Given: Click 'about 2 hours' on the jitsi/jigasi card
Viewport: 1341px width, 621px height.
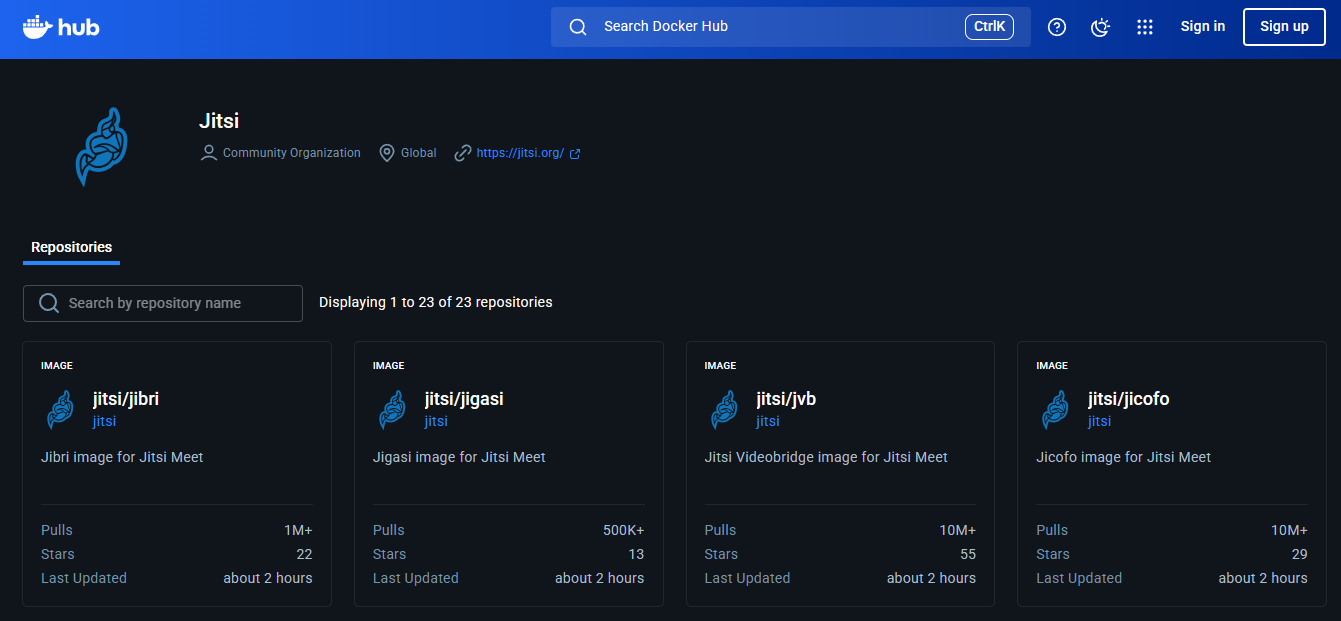Looking at the screenshot, I should pos(600,578).
